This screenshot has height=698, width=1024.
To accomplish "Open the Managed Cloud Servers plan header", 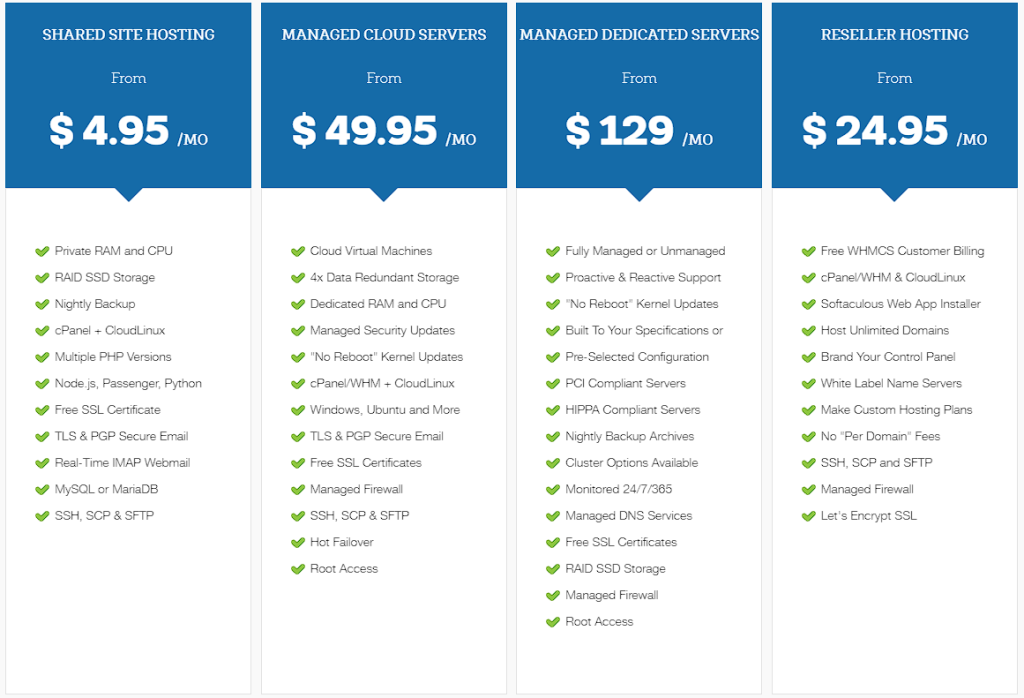I will (x=384, y=35).
